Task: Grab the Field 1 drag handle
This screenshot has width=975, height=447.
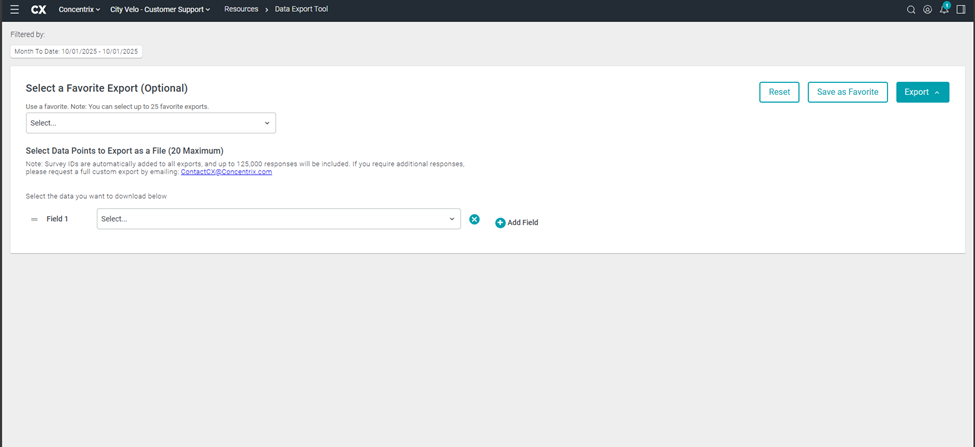Action: [34, 219]
